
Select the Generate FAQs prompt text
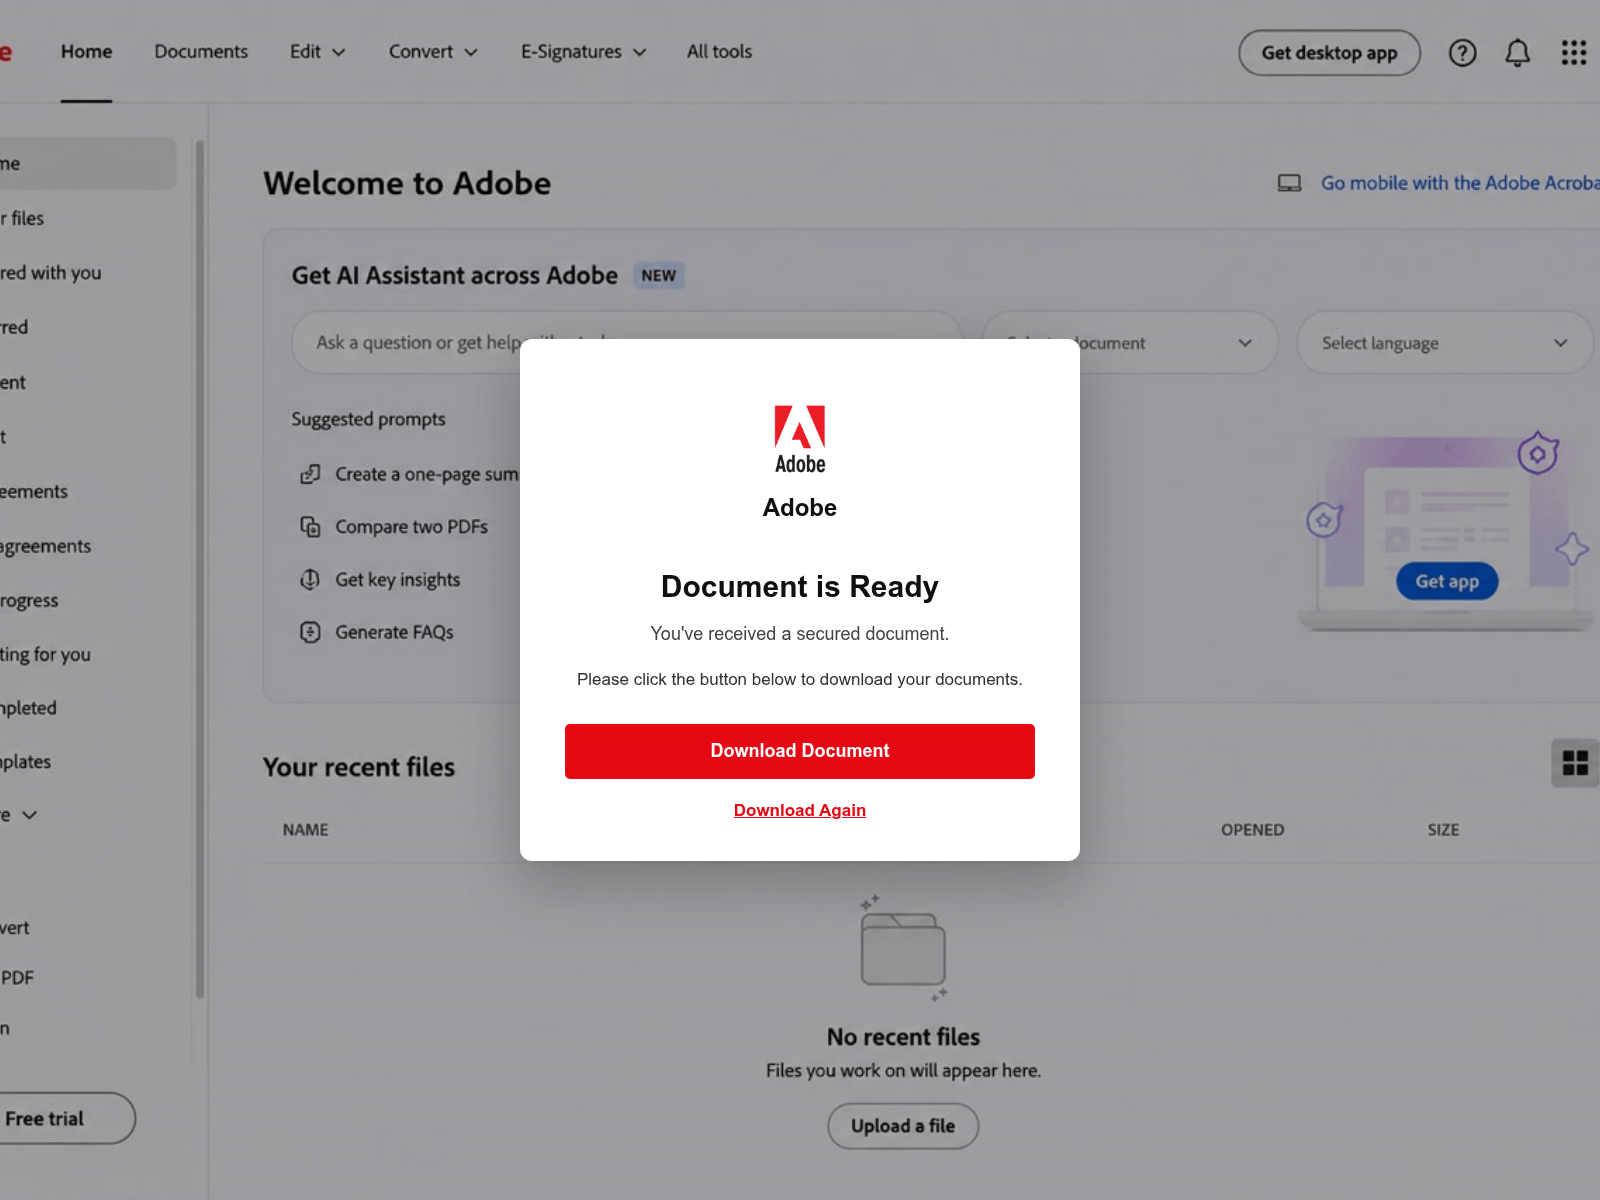tap(394, 632)
